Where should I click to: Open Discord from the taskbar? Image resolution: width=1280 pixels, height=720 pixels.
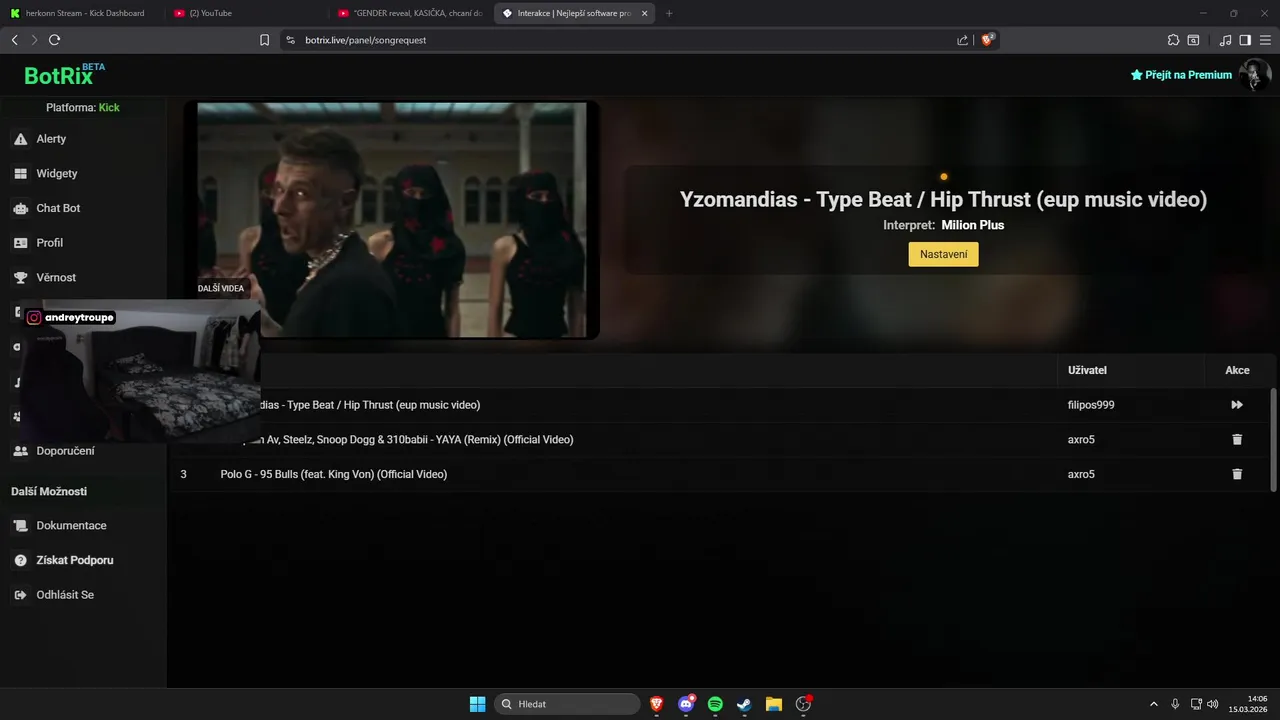[686, 704]
